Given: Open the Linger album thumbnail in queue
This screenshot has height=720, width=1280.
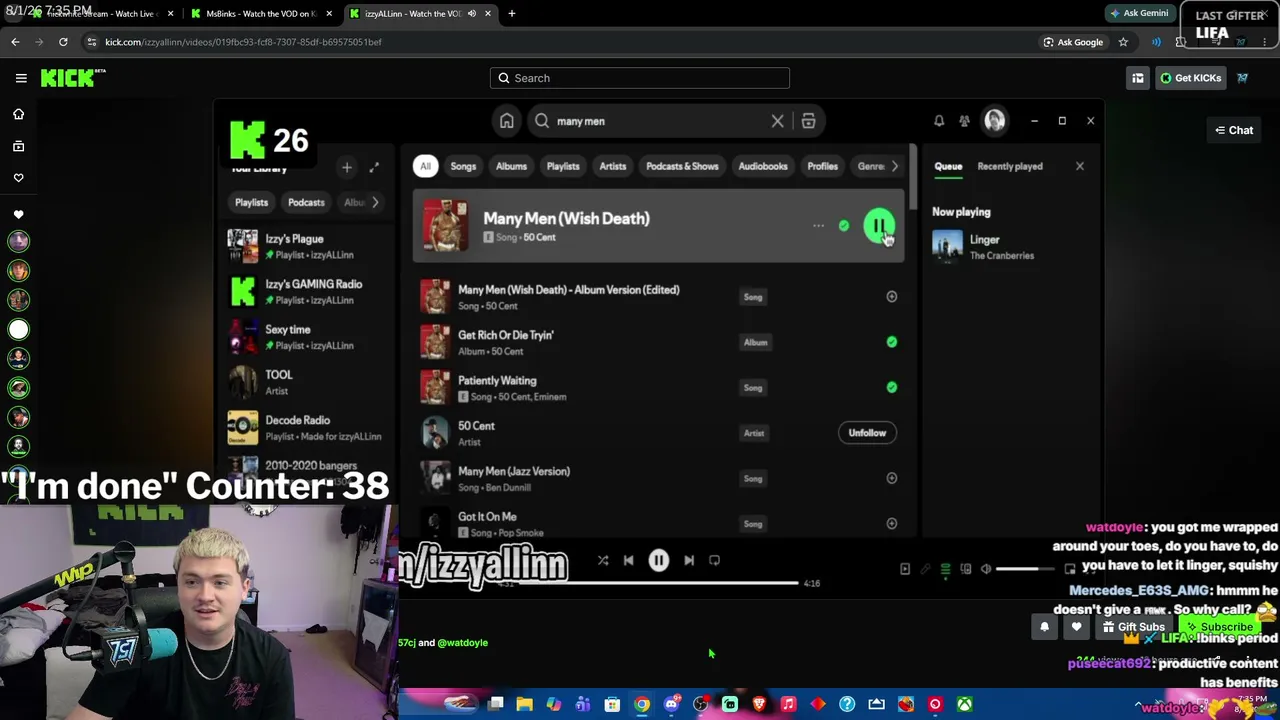Looking at the screenshot, I should [948, 246].
